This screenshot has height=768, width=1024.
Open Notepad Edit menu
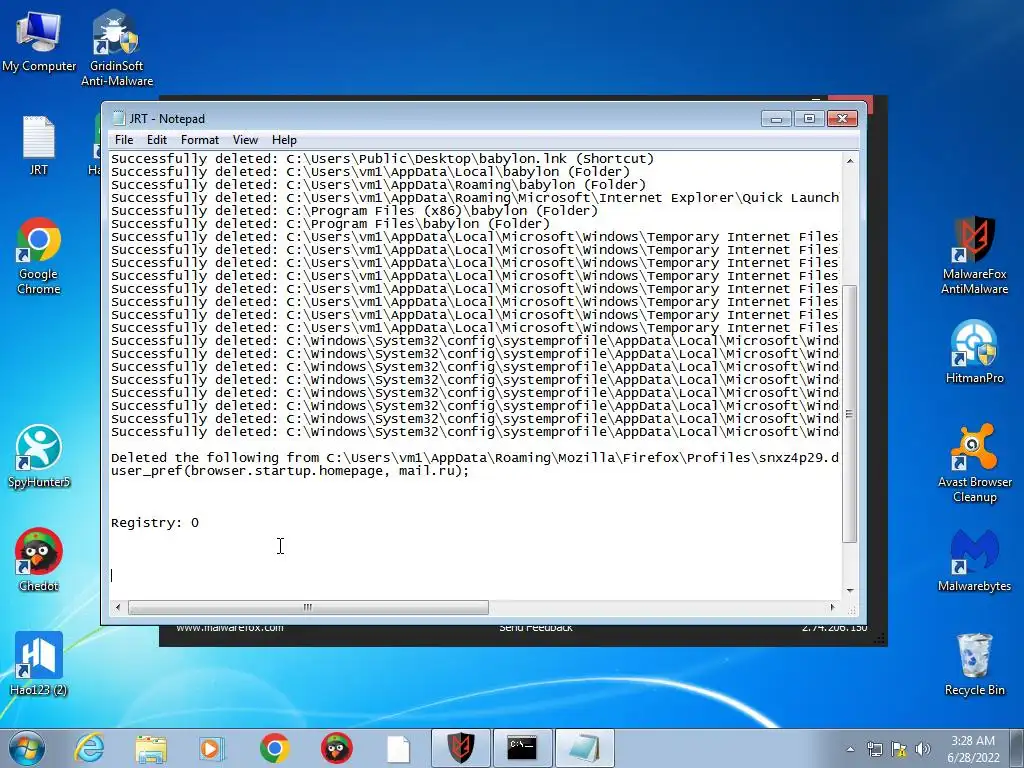coord(157,140)
